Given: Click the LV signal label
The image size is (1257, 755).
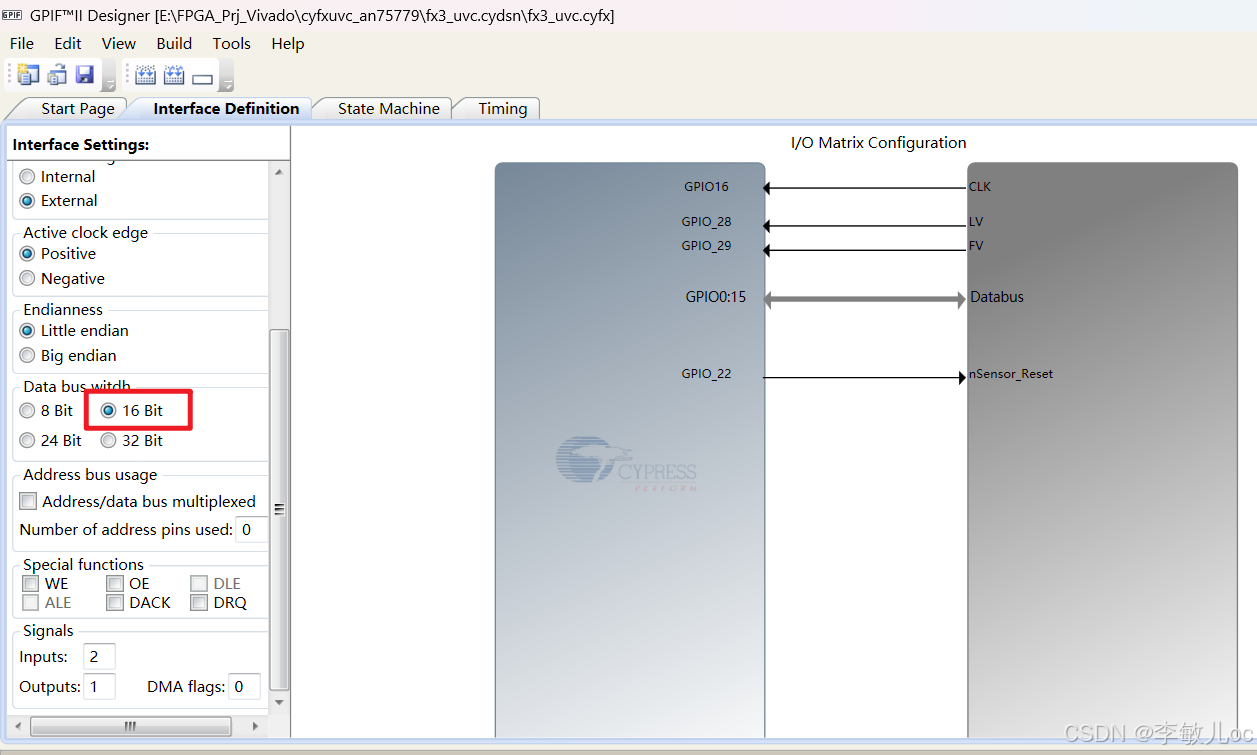Looking at the screenshot, I should [976, 222].
